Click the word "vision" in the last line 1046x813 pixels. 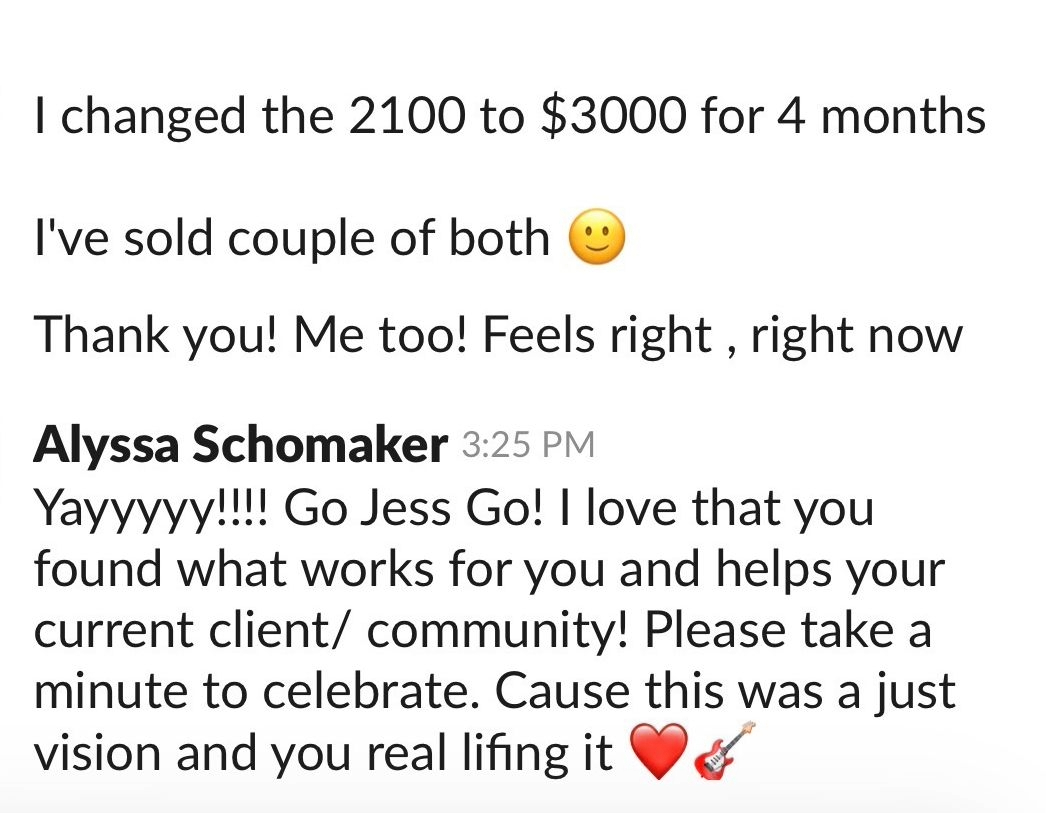(x=98, y=753)
